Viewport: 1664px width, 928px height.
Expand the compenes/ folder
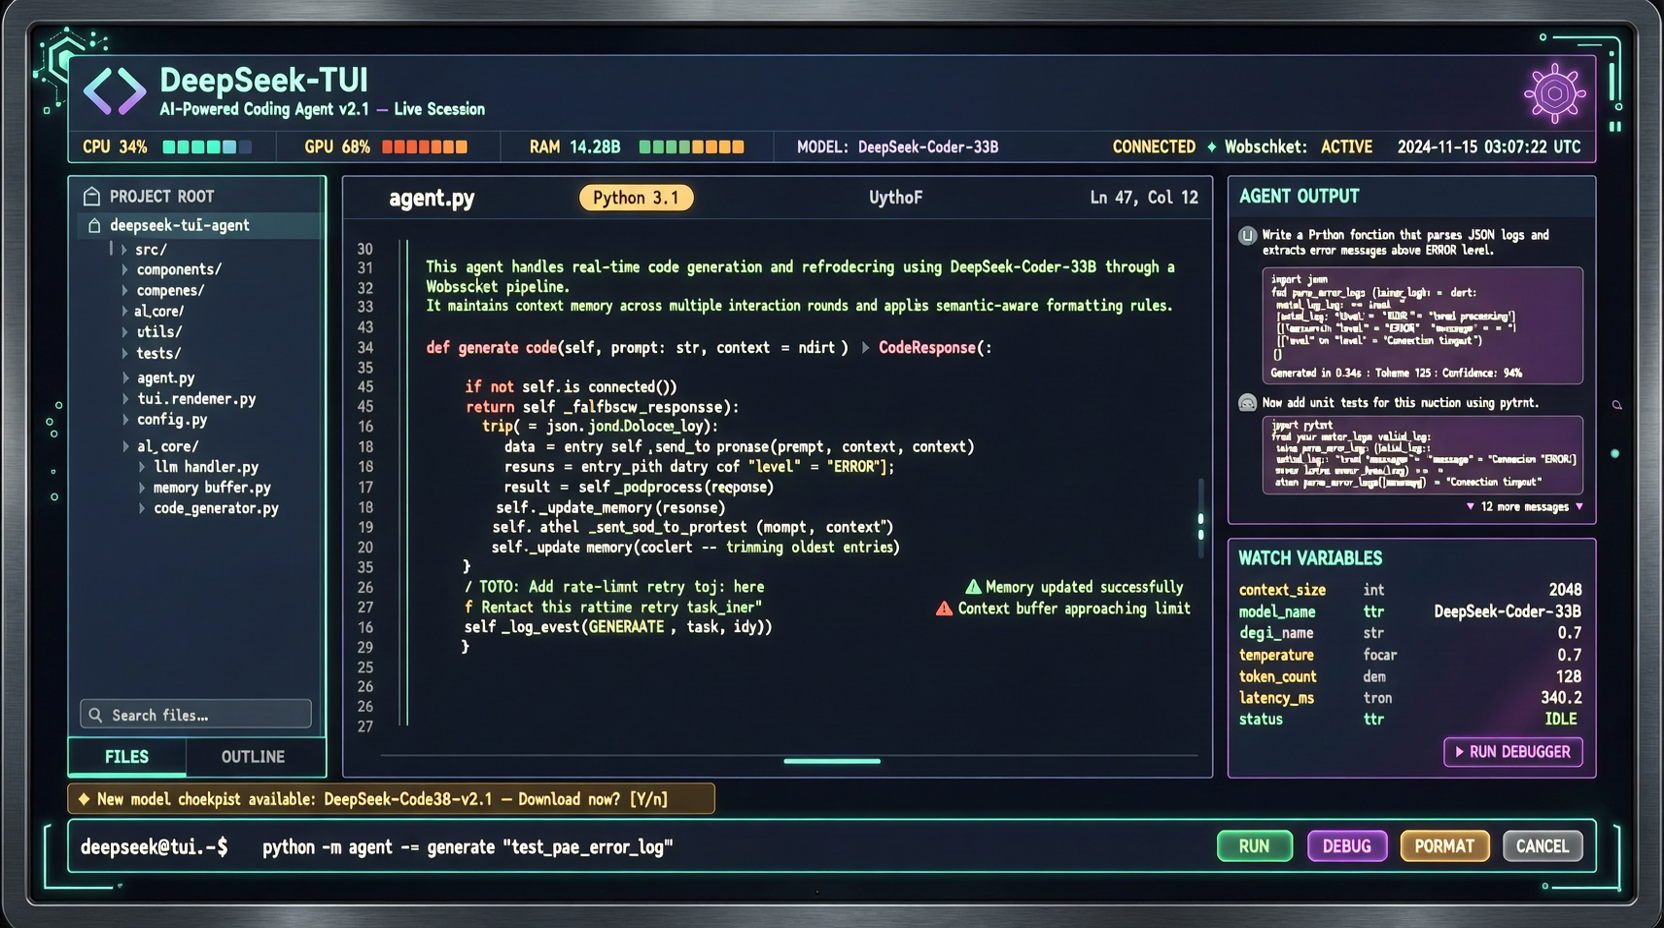(x=125, y=291)
